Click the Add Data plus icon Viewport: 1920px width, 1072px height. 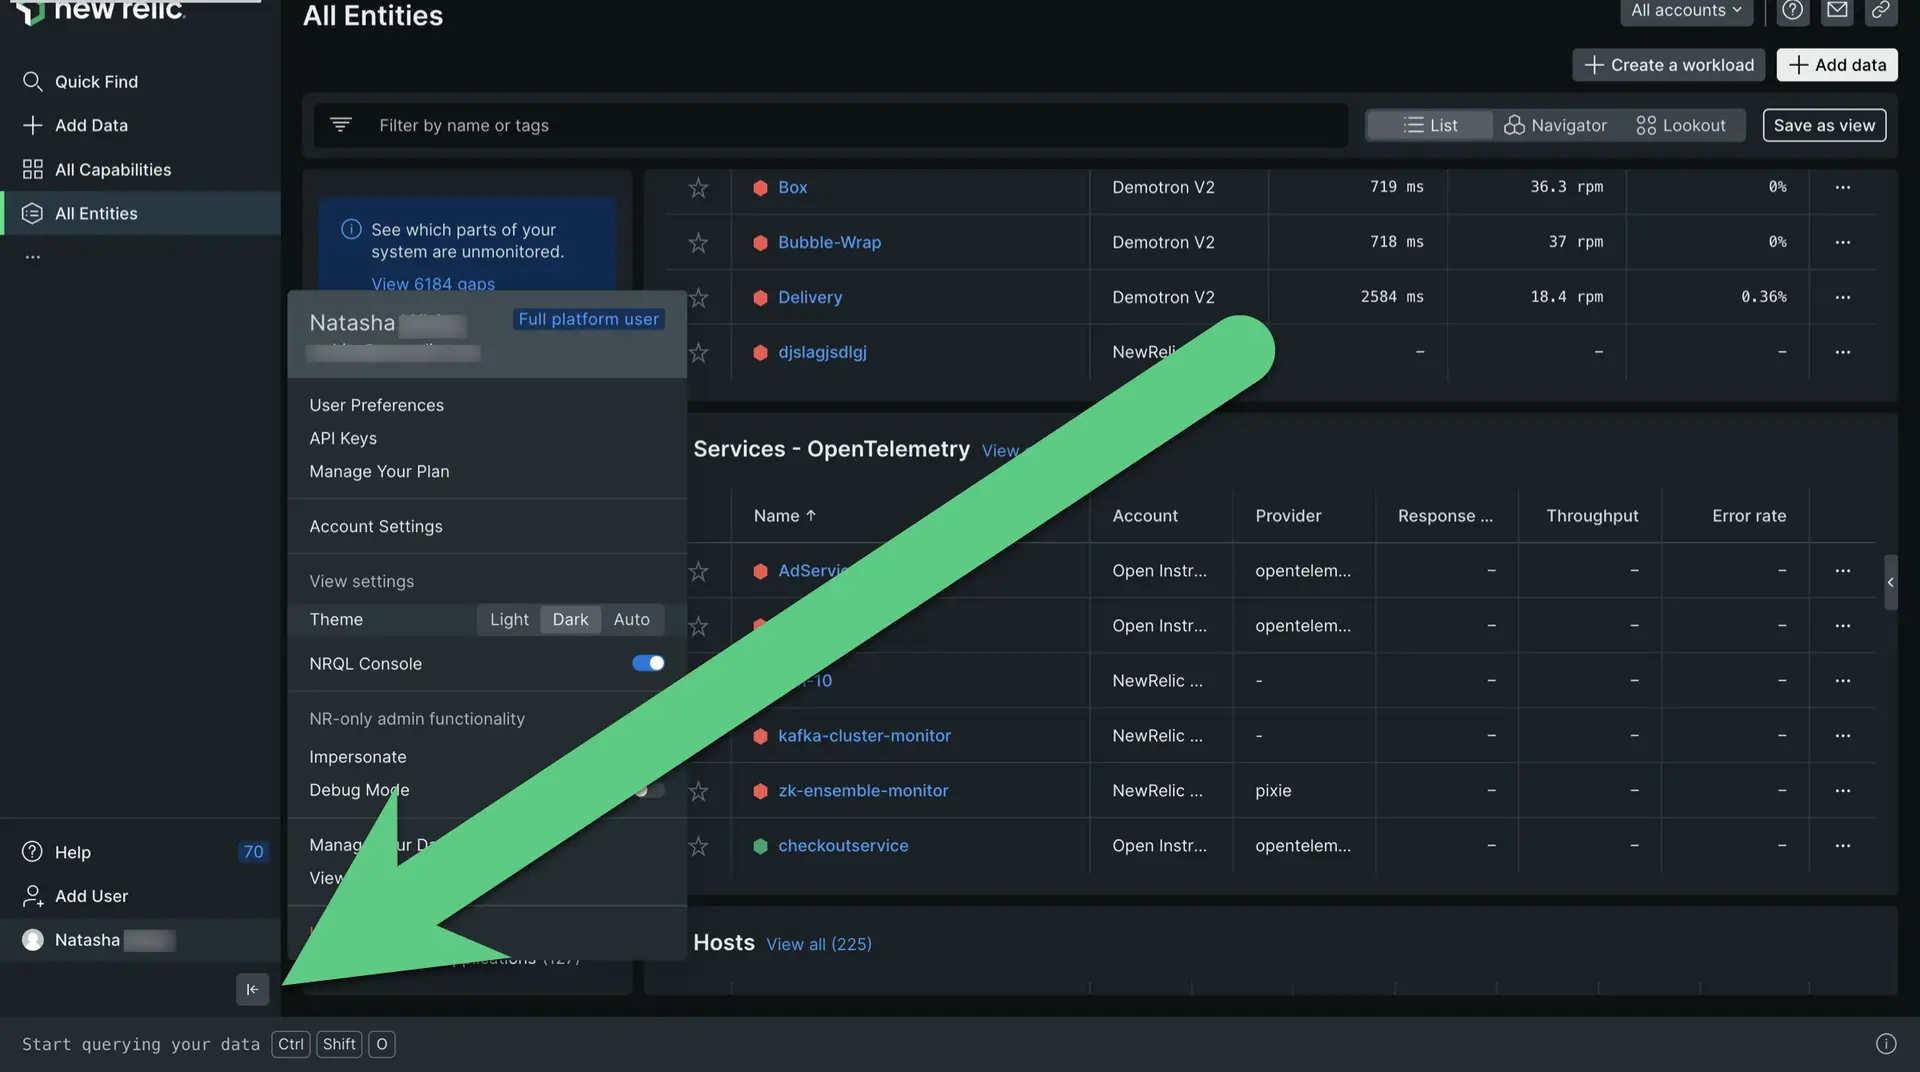[x=33, y=125]
